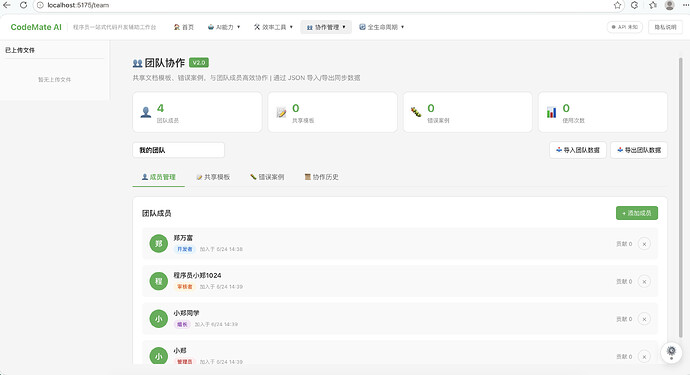Click the people icon beside 团队协作 title
690x375 pixels.
point(137,63)
